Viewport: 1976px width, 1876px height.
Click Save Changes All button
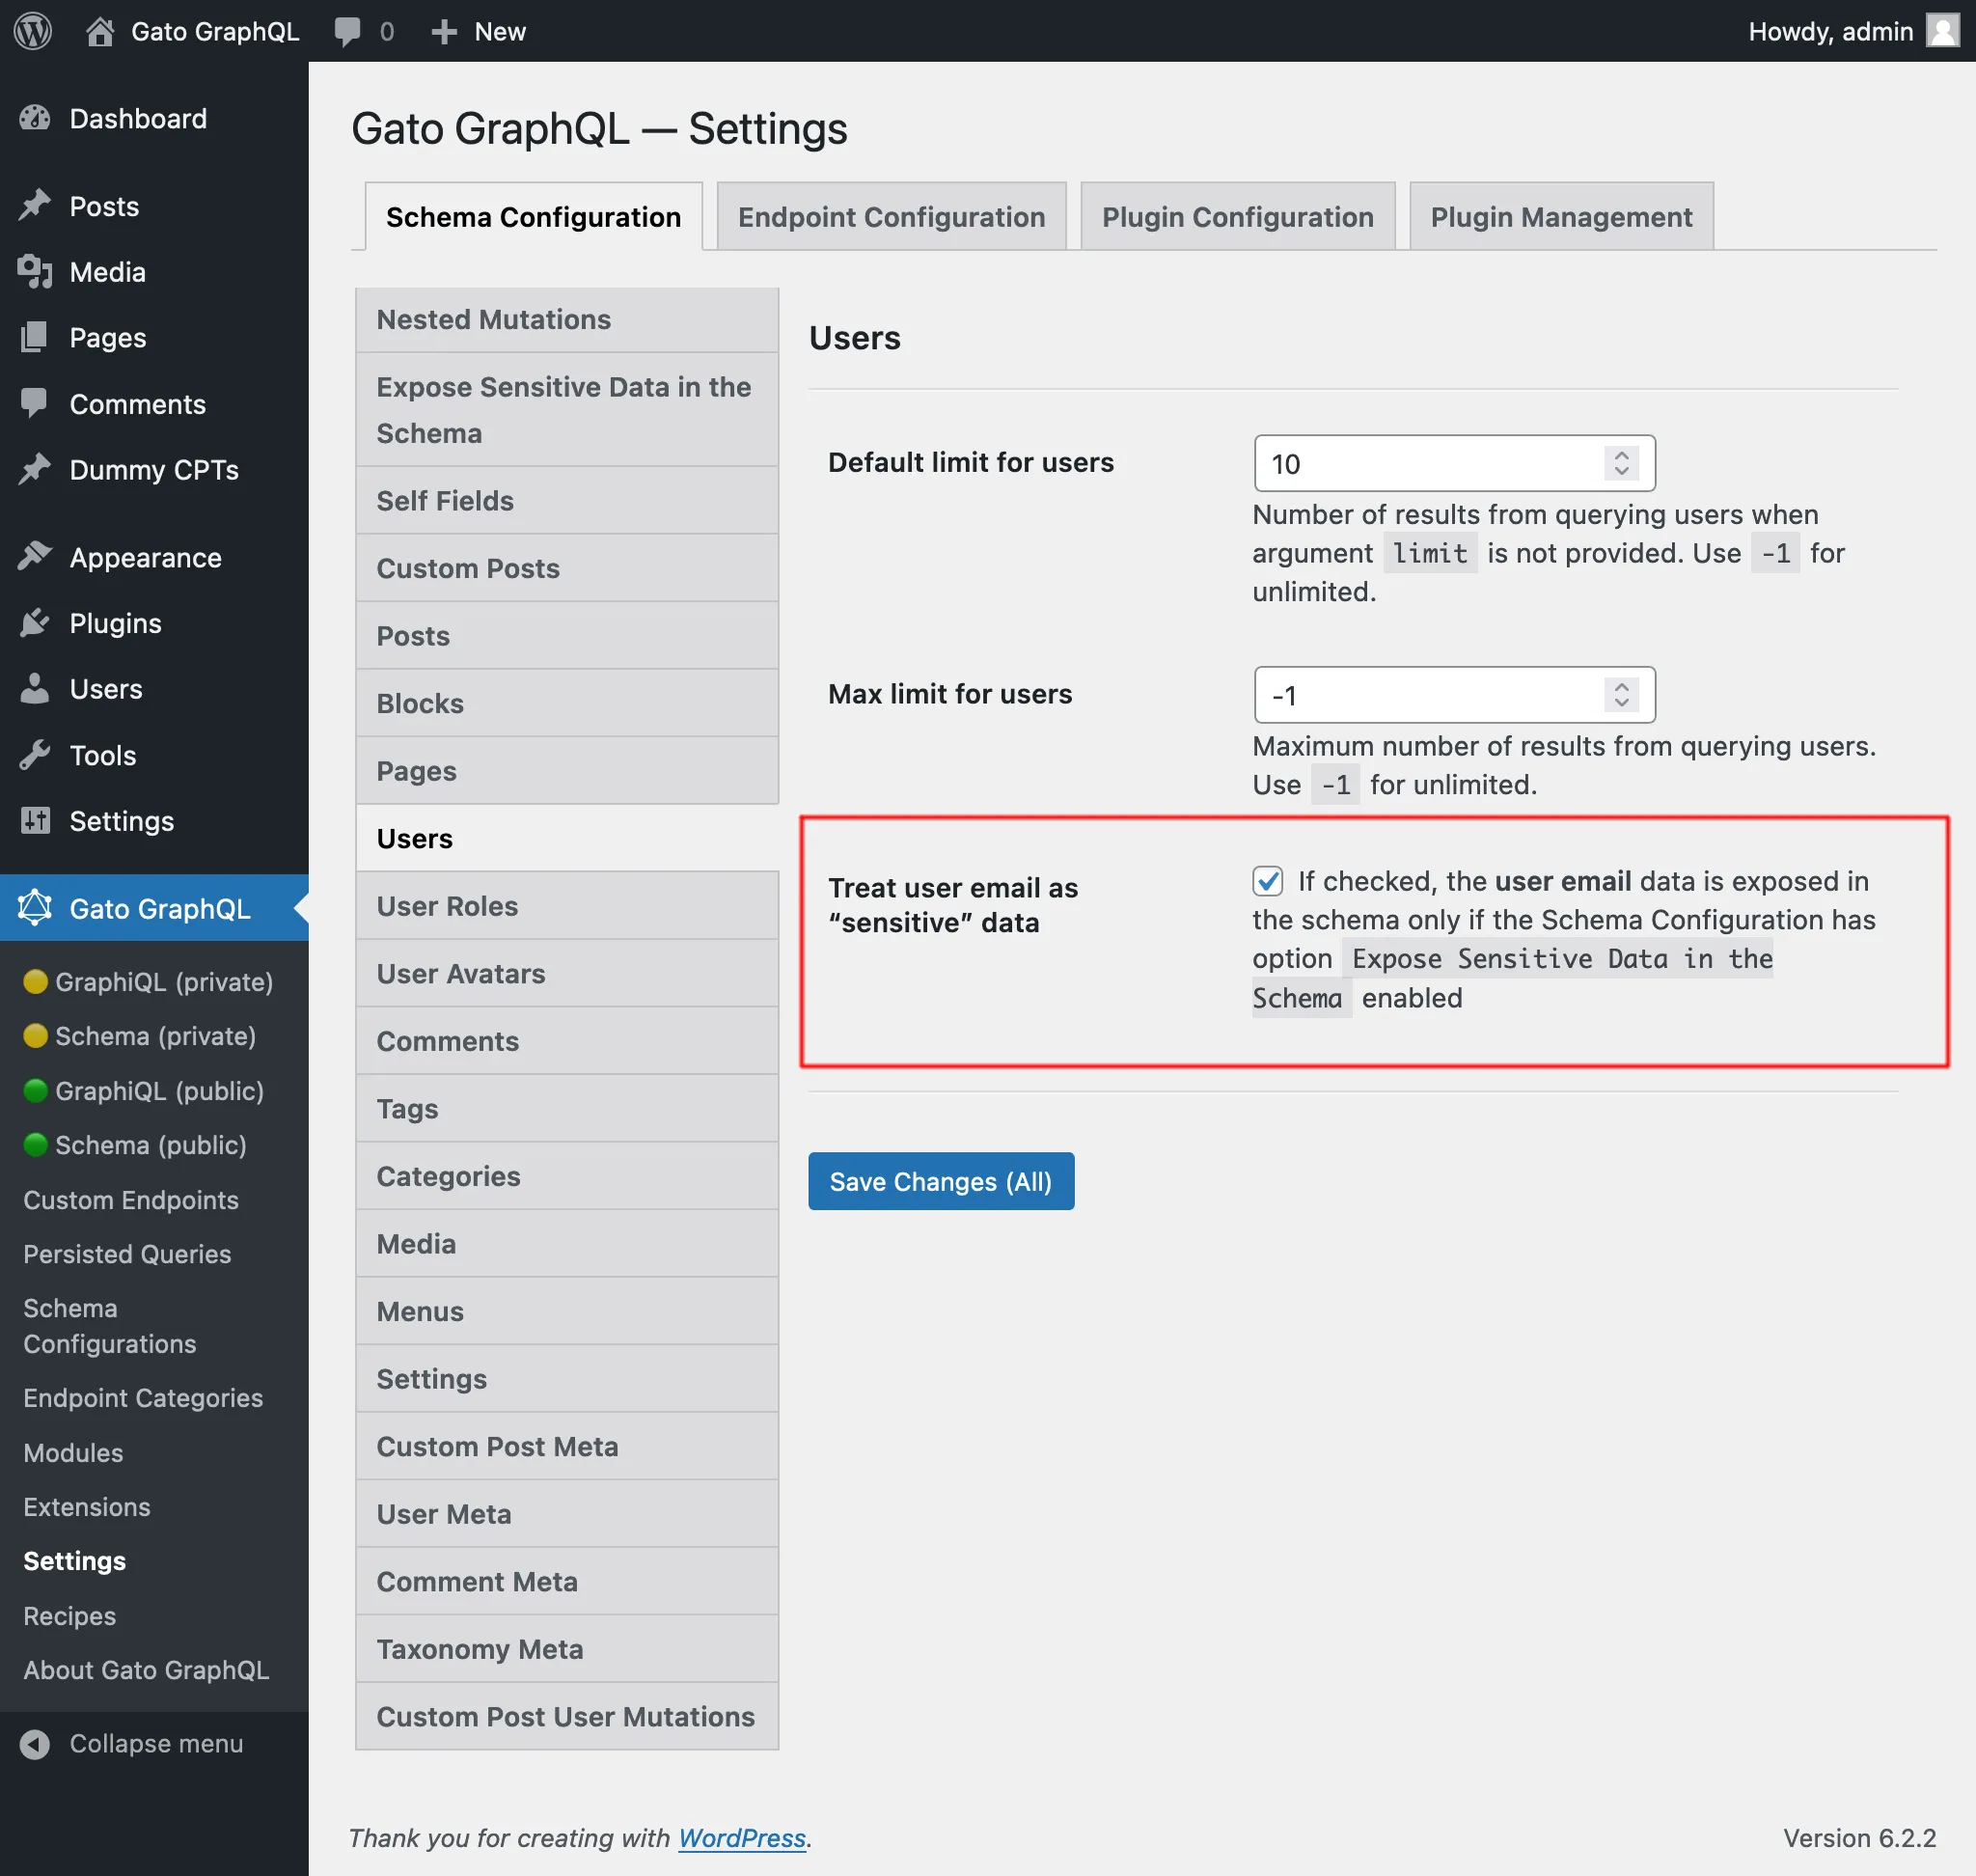pos(942,1181)
